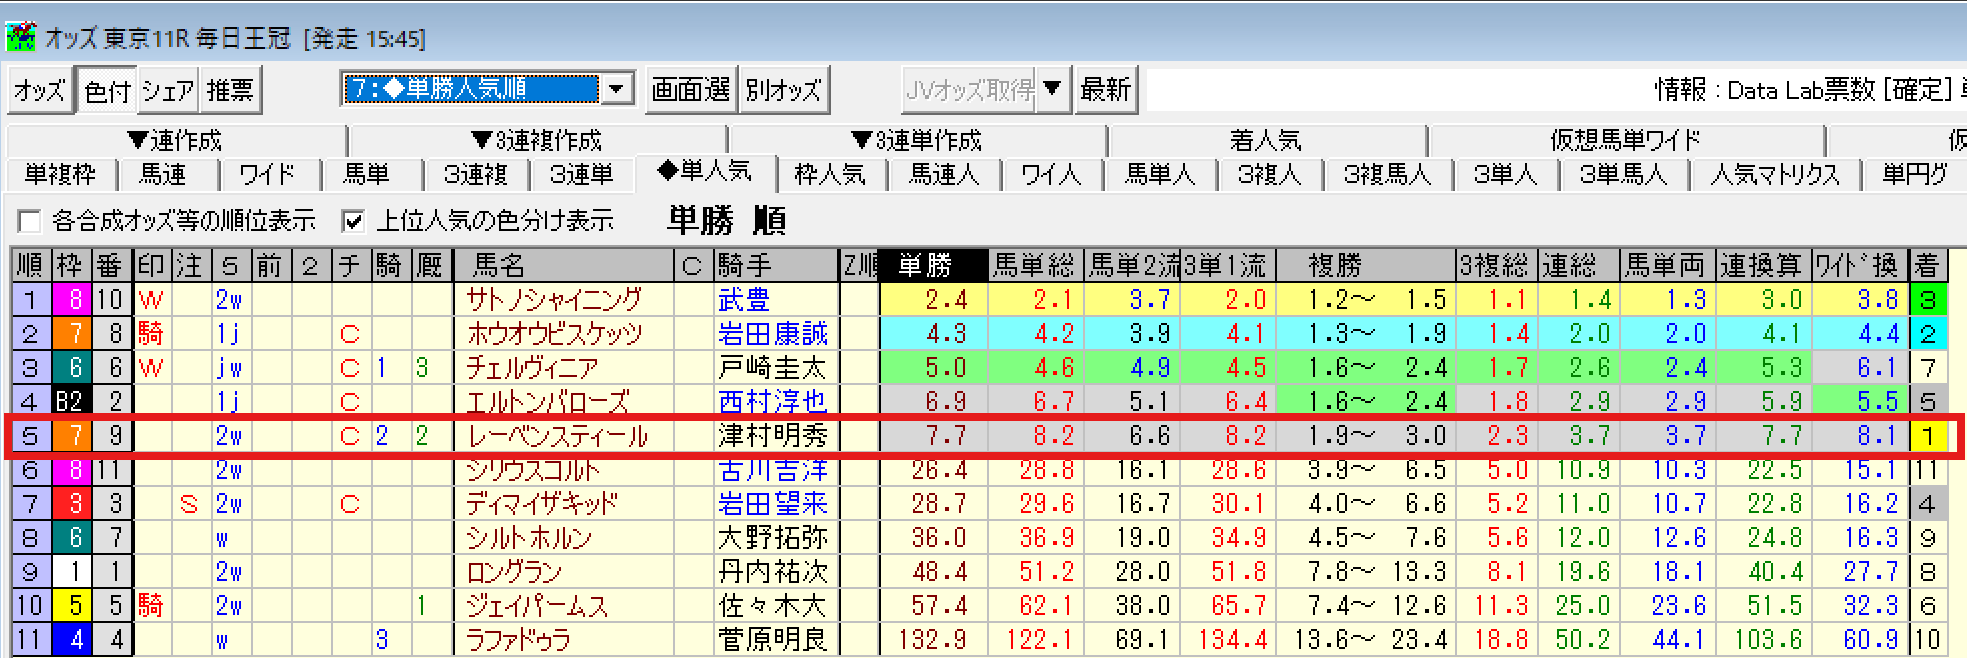Expand the ▼3連複作成 group header
1967x658 pixels.
coord(537,140)
